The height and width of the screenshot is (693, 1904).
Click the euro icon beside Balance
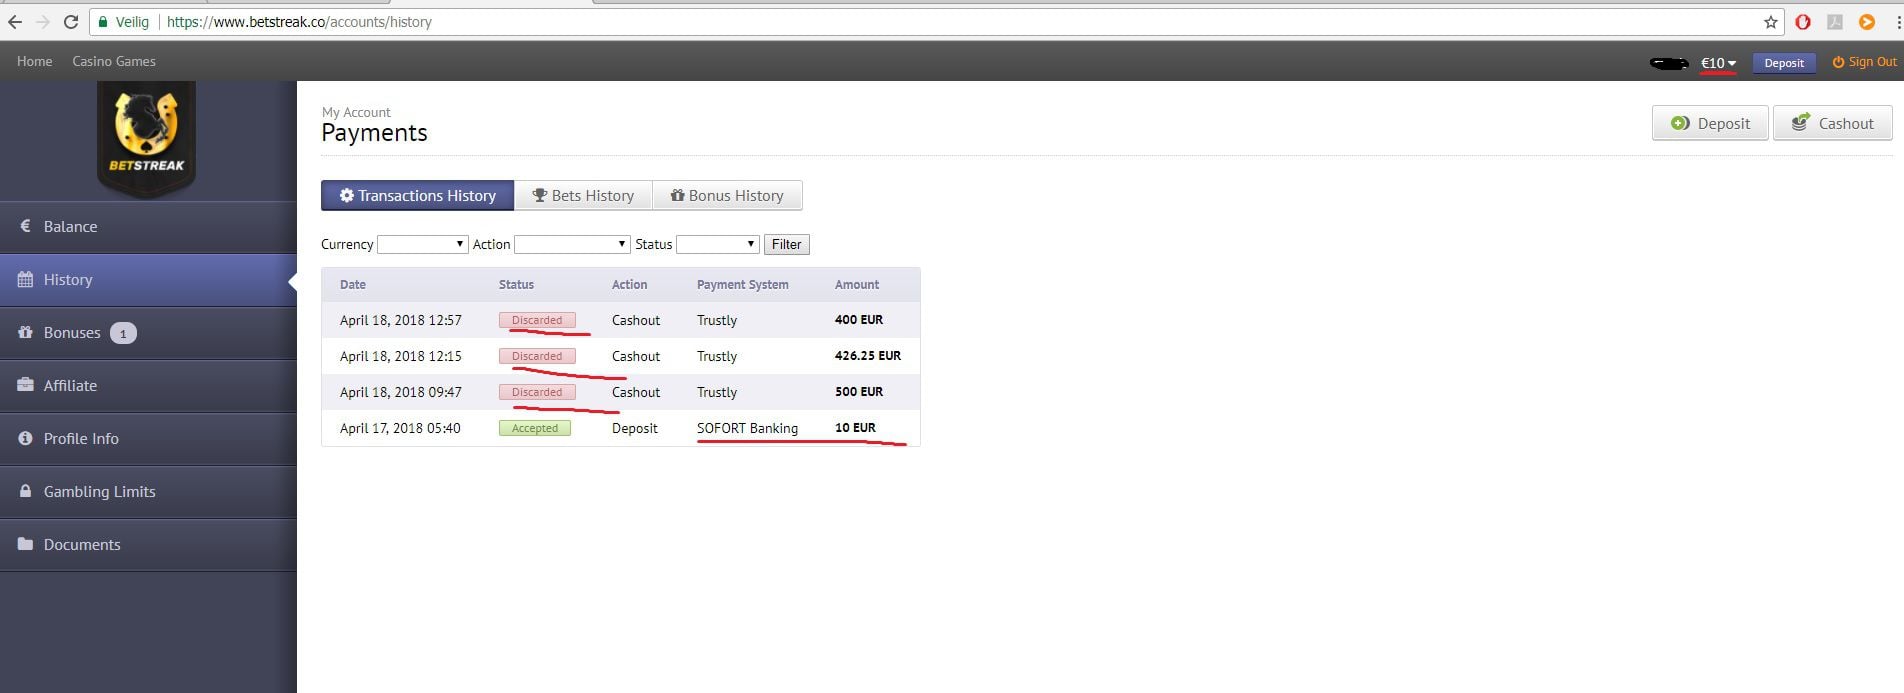26,226
